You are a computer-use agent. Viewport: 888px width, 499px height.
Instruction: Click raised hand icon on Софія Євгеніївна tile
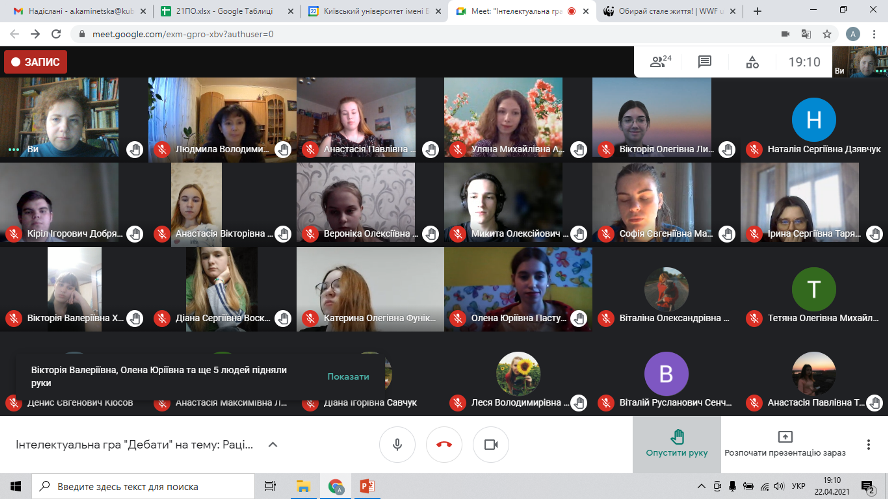(727, 234)
